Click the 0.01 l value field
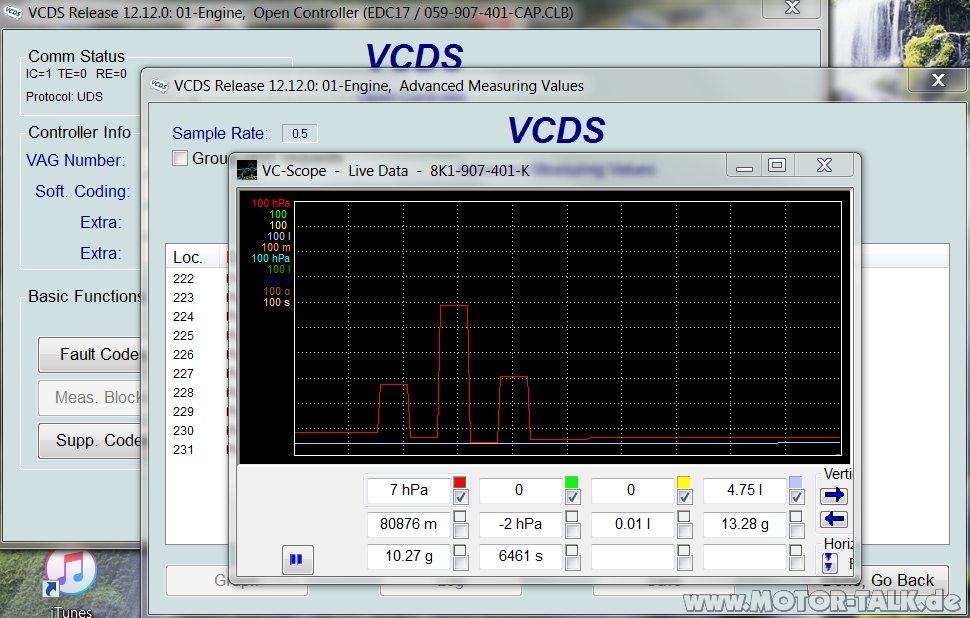The height and width of the screenshot is (618, 970). click(x=632, y=524)
